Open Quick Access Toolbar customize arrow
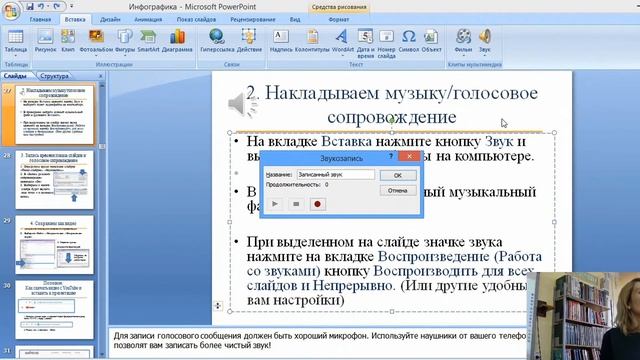This screenshot has width=640, height=360. pyautogui.click(x=72, y=7)
